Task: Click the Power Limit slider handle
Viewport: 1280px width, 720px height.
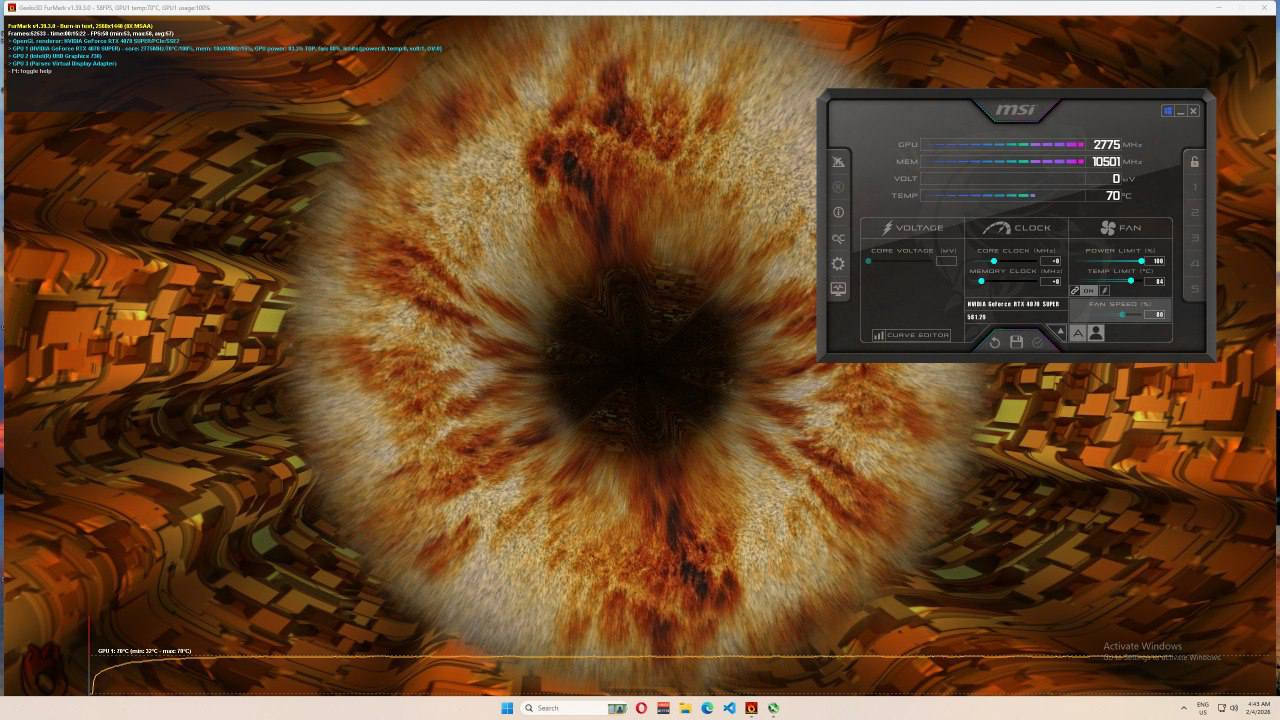Action: click(x=1141, y=261)
